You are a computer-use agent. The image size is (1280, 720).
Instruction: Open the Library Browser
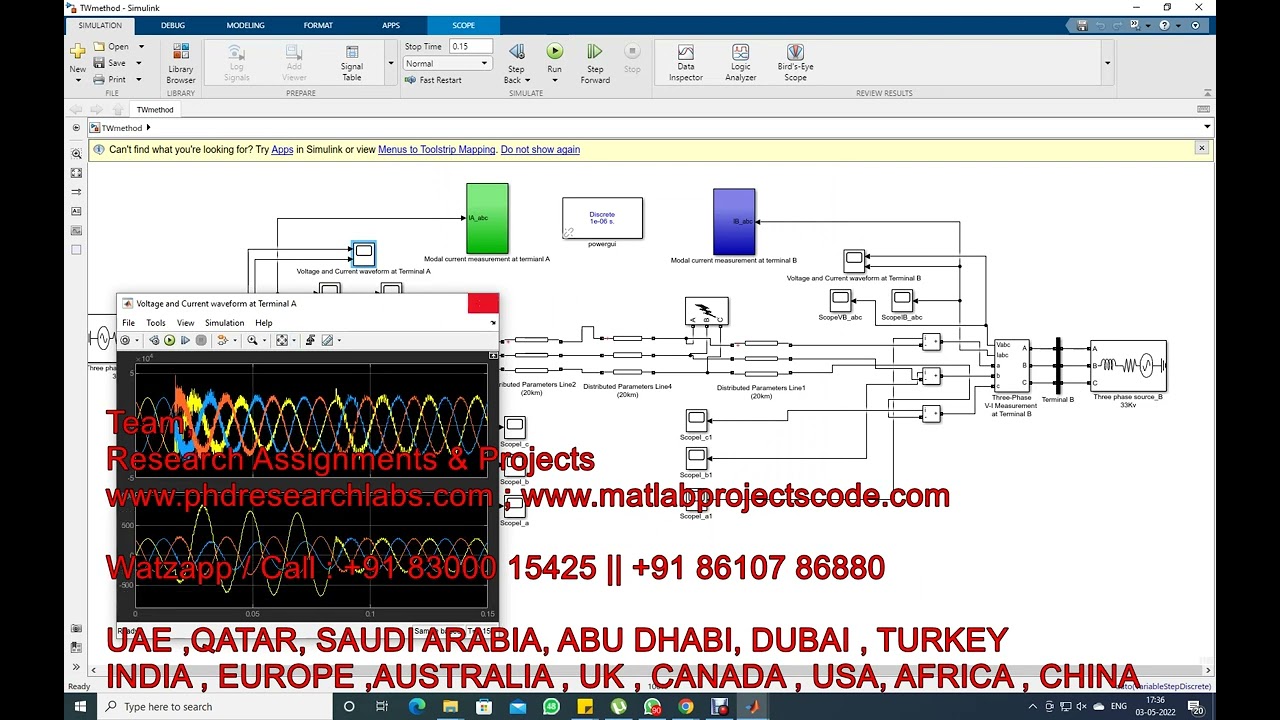181,63
